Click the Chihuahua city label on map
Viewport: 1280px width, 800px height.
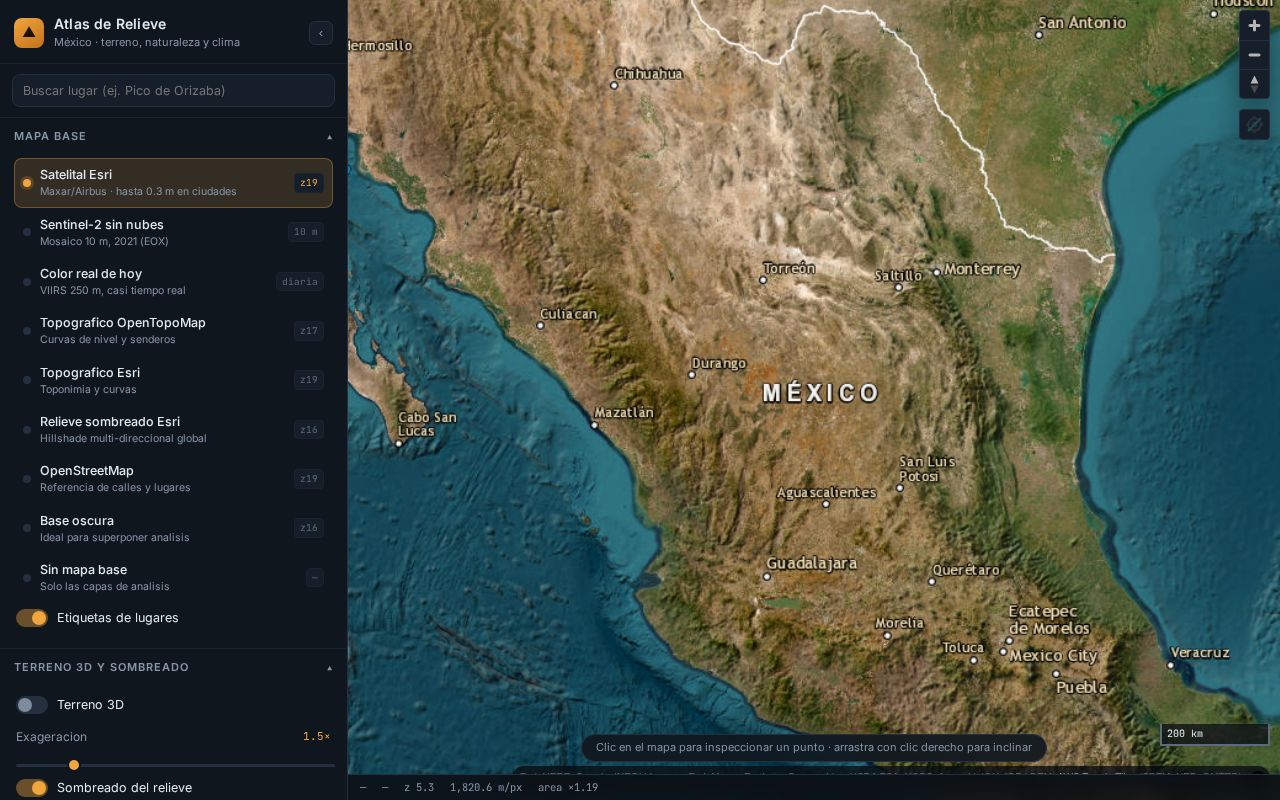tap(648, 73)
